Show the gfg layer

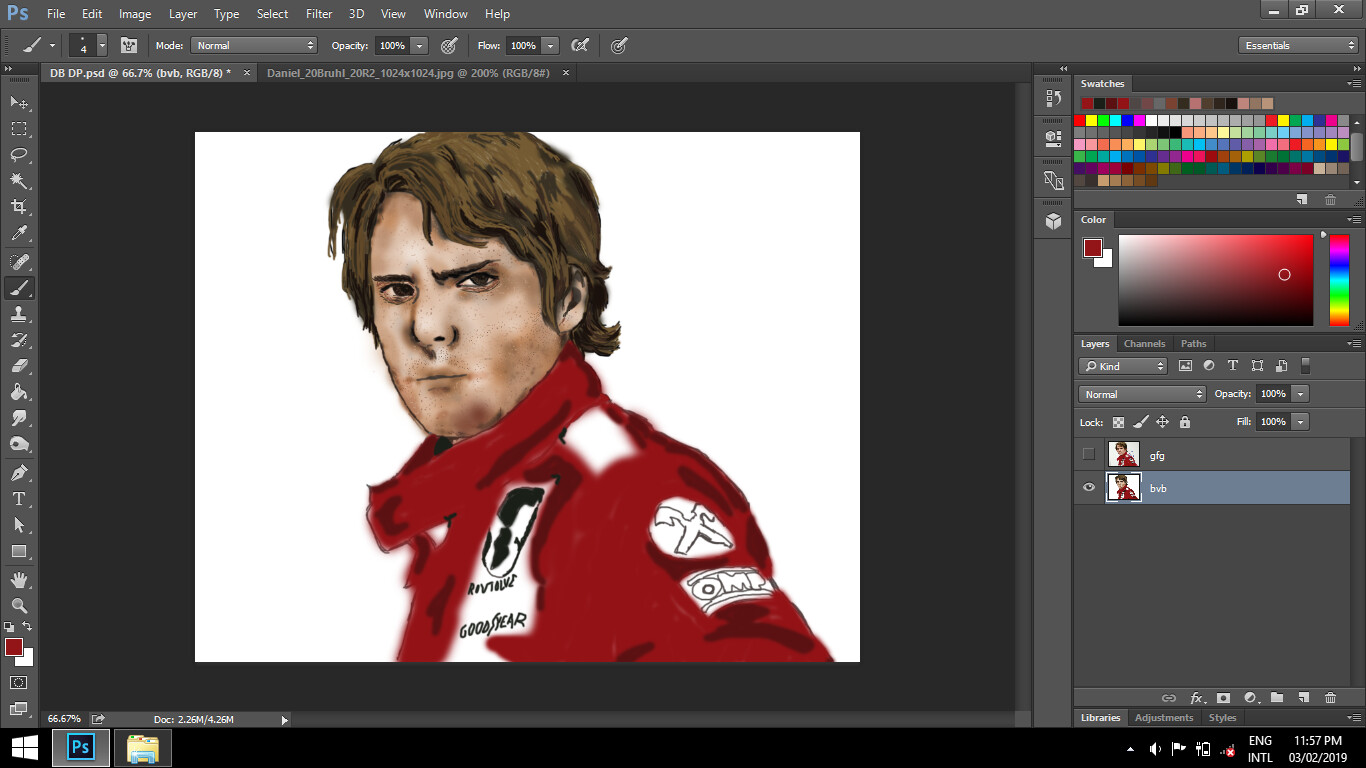tap(1089, 455)
